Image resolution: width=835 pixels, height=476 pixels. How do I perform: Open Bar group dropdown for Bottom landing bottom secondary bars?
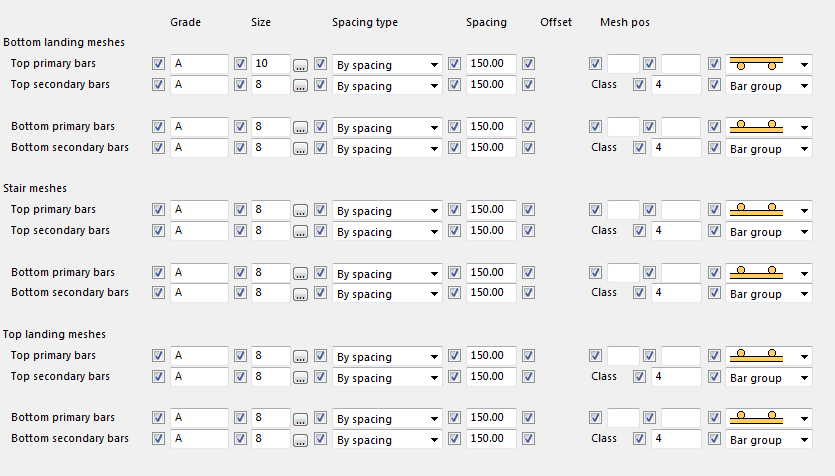[x=768, y=149]
